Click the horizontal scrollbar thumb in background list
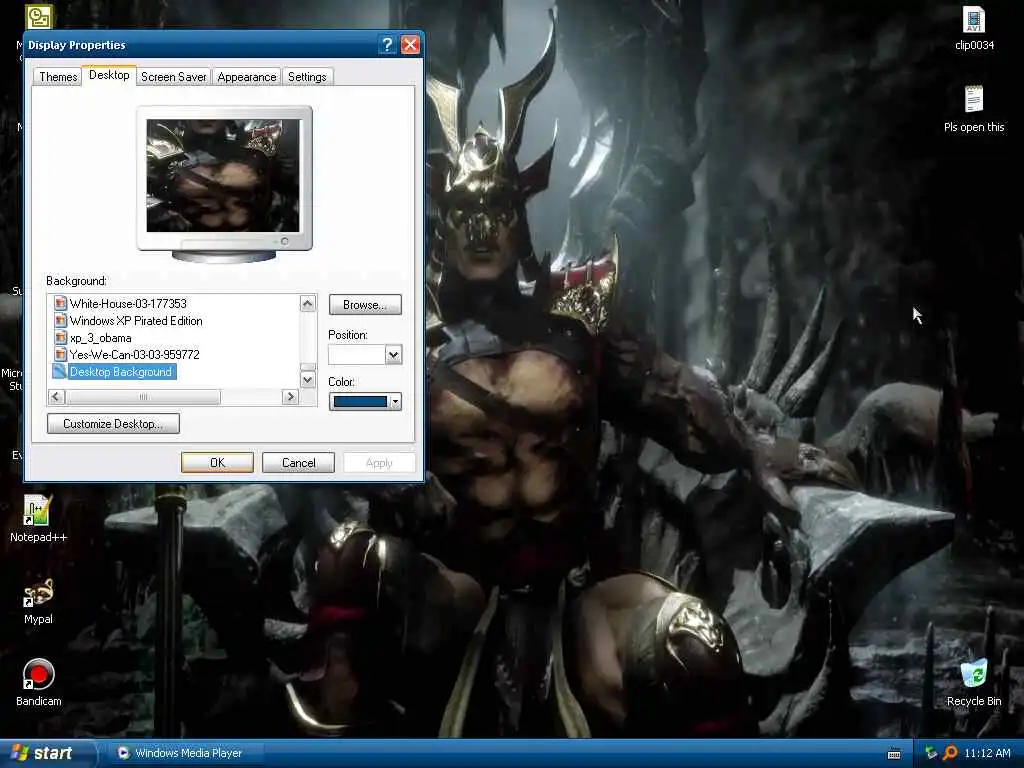 point(143,396)
